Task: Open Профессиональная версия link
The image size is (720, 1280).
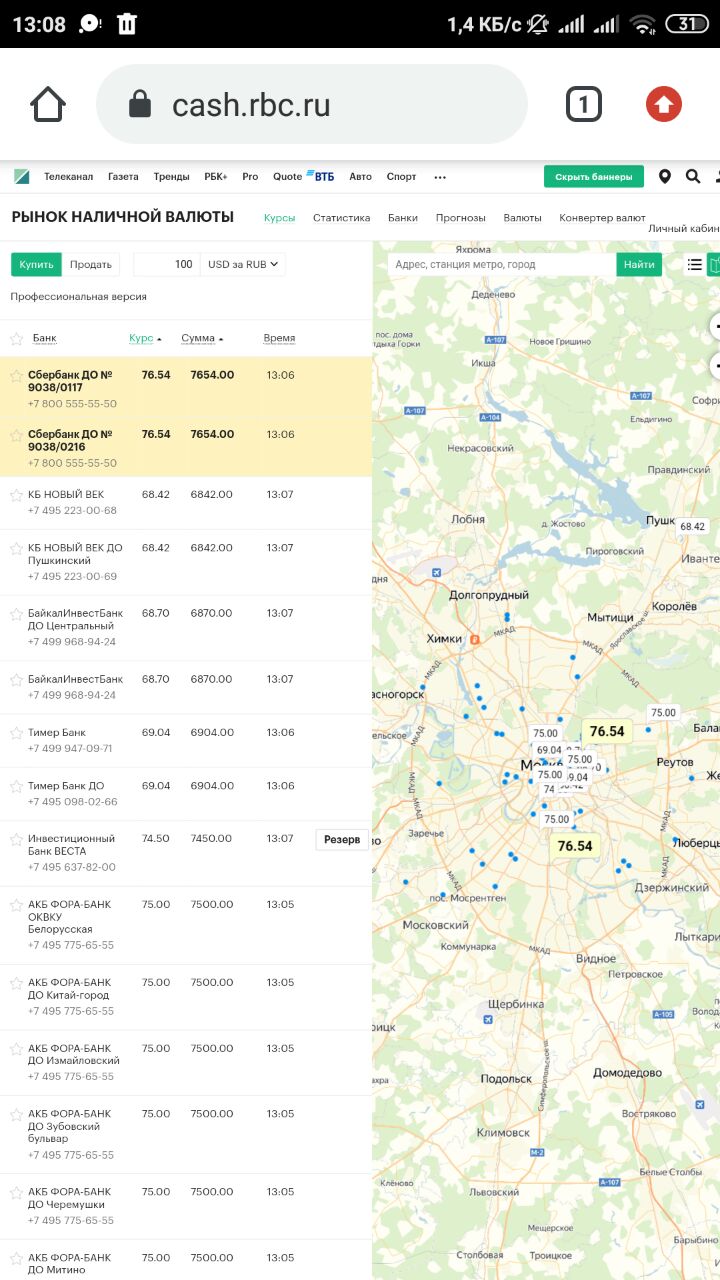Action: point(79,297)
